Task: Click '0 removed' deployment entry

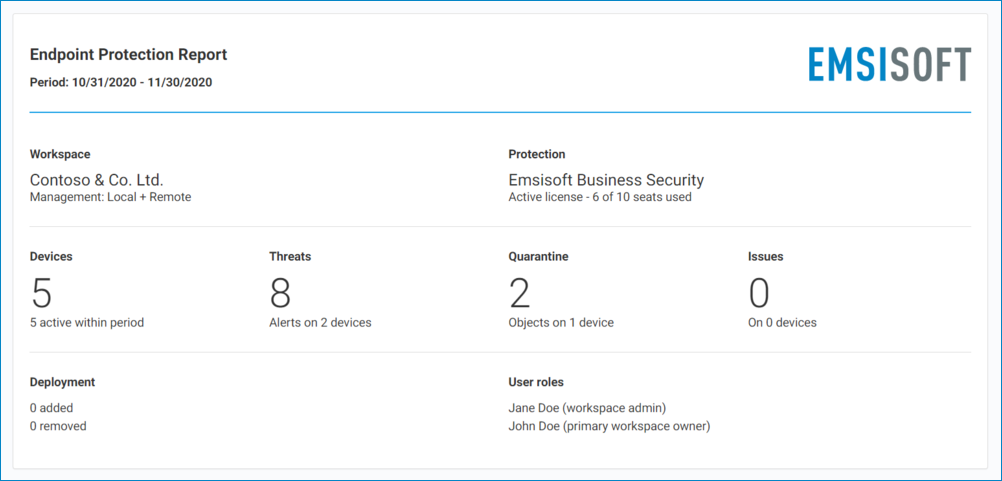Action: pyautogui.click(x=58, y=426)
